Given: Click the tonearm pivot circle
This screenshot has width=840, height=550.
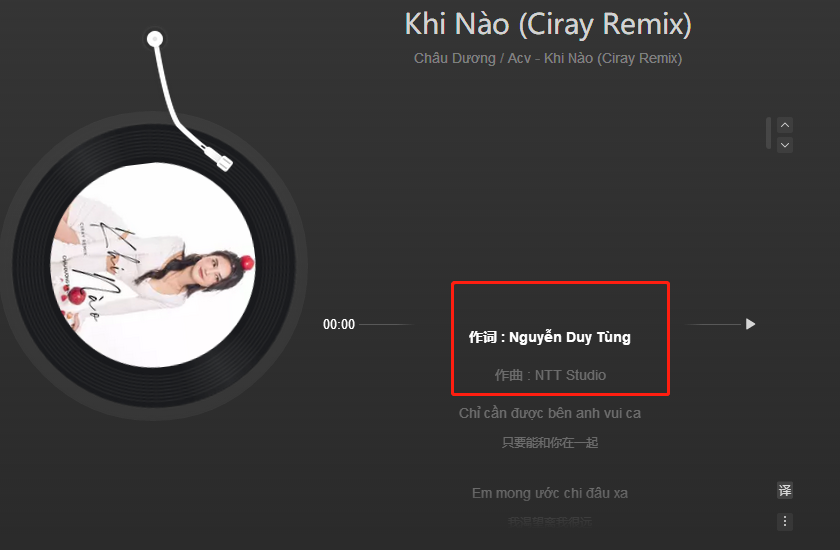Looking at the screenshot, I should [155, 39].
